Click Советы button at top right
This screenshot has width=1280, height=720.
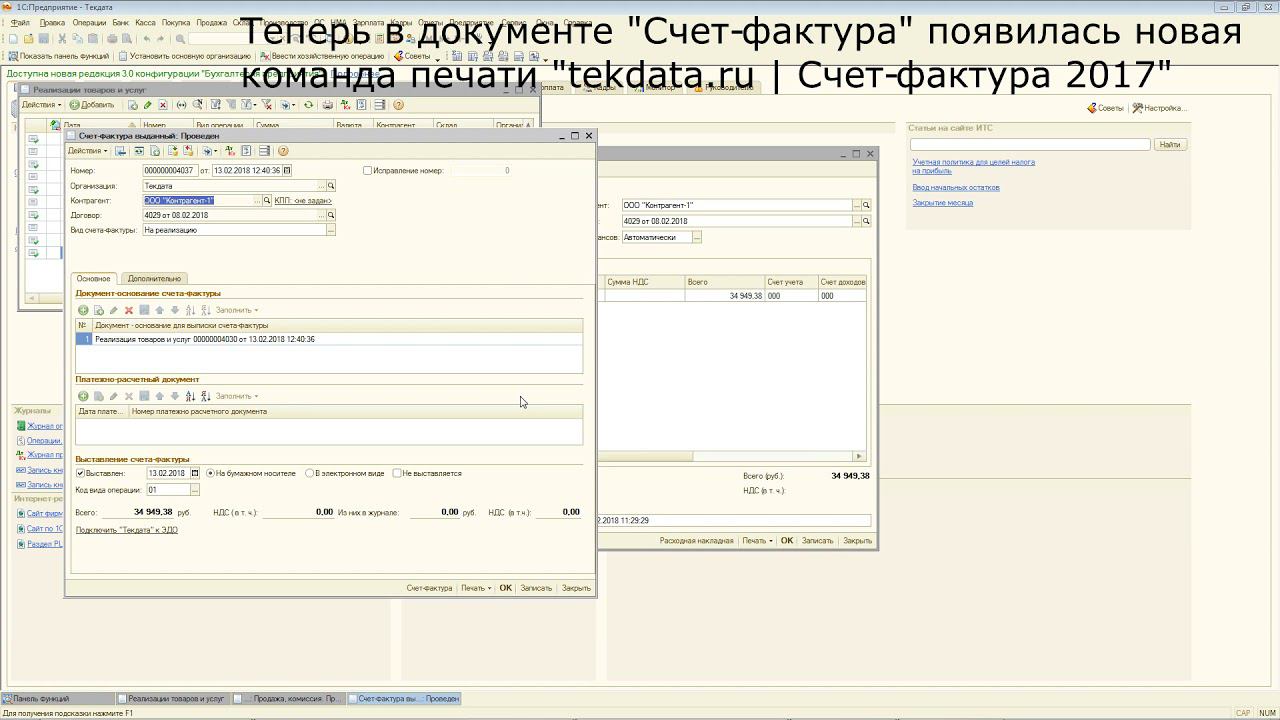[1106, 108]
